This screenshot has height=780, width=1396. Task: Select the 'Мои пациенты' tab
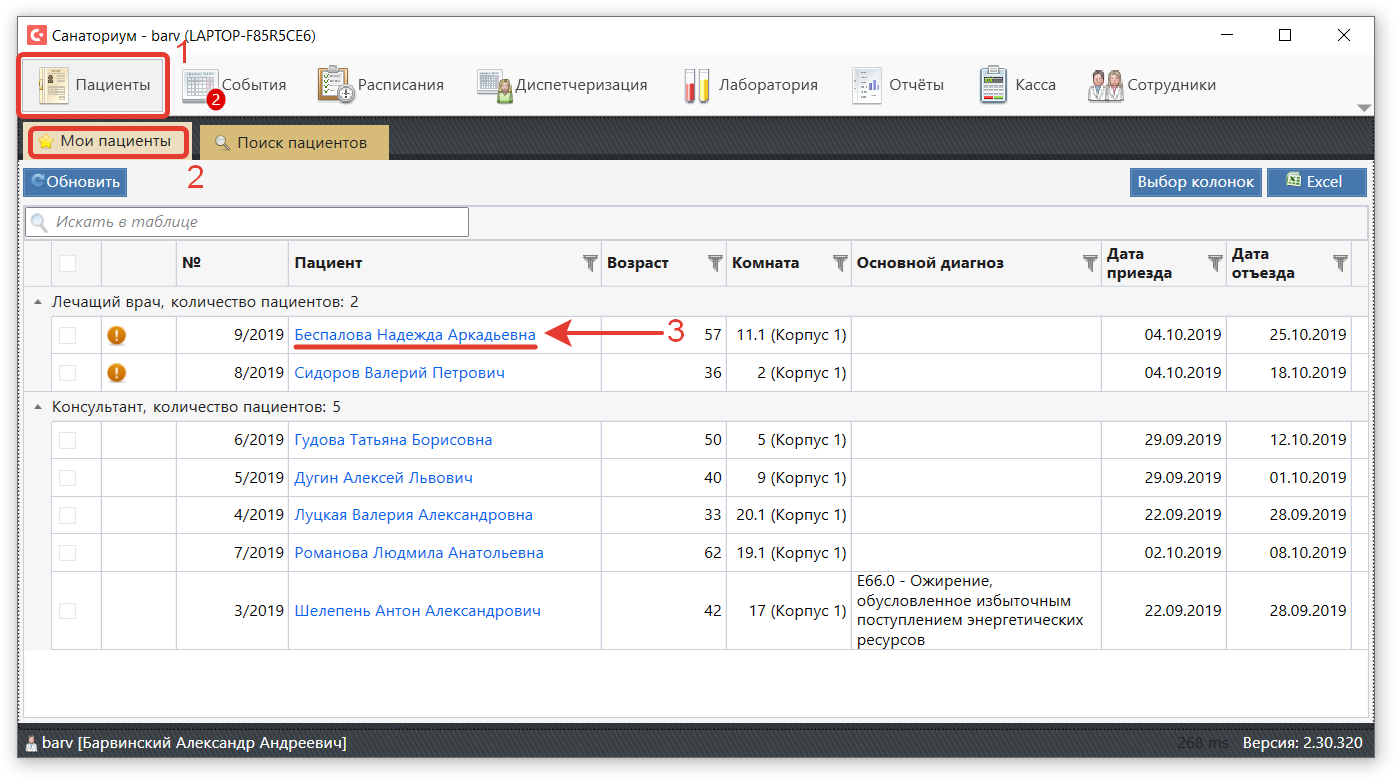coord(106,142)
